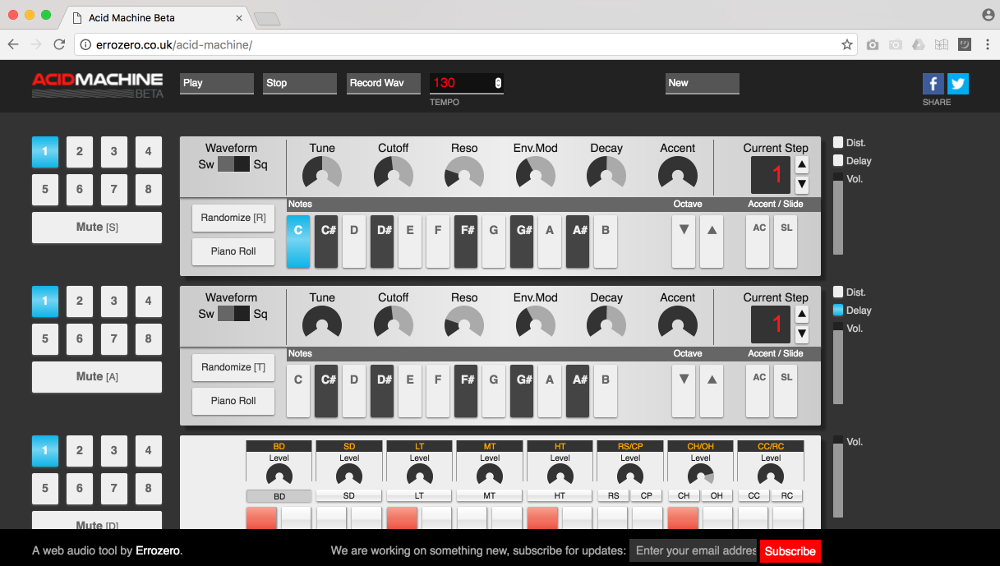The image size is (1000, 566).
Task: Click the first synth Reso knob
Action: point(464,174)
